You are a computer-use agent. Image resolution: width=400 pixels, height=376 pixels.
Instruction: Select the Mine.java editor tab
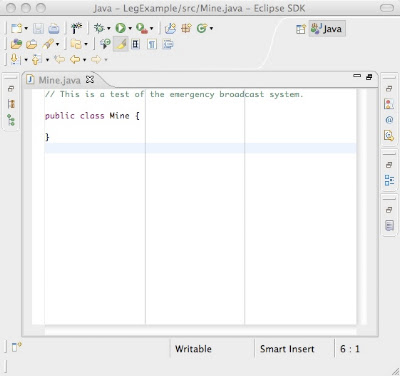pyautogui.click(x=59, y=80)
